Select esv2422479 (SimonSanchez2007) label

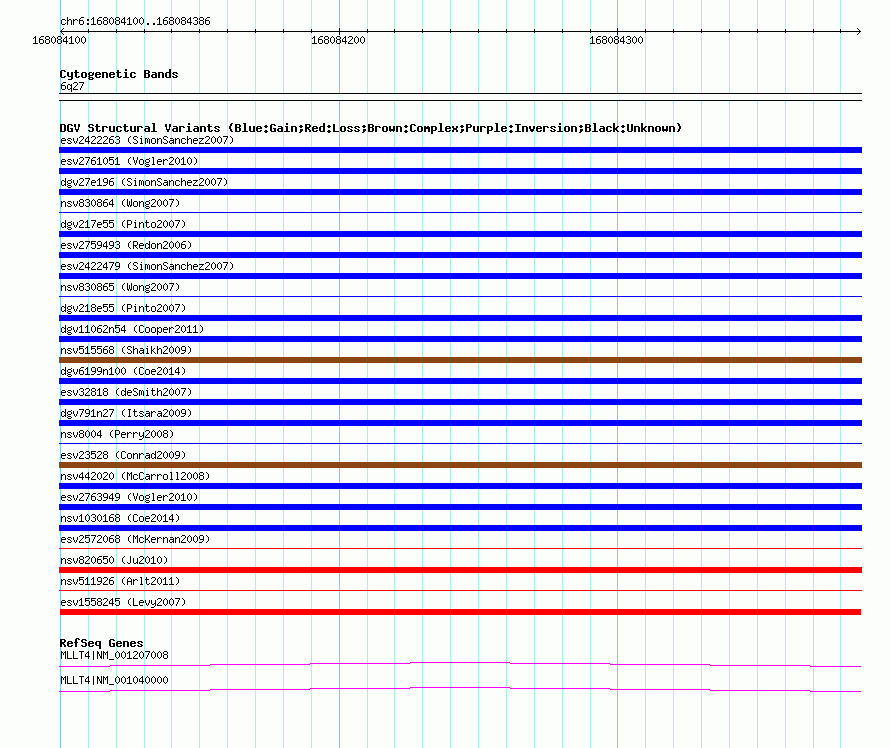click(147, 266)
